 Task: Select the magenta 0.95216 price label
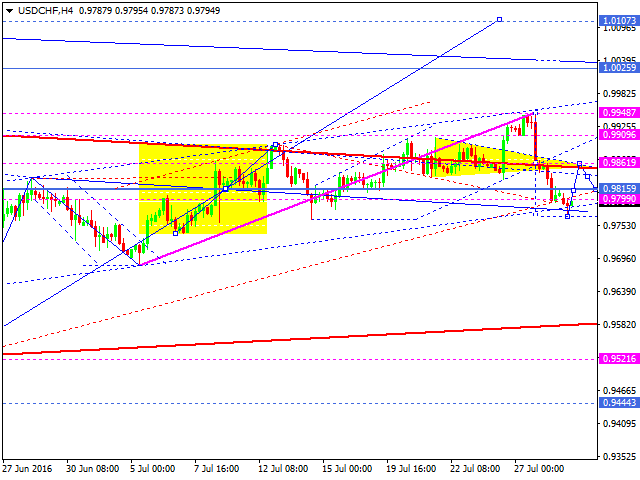tap(619, 359)
